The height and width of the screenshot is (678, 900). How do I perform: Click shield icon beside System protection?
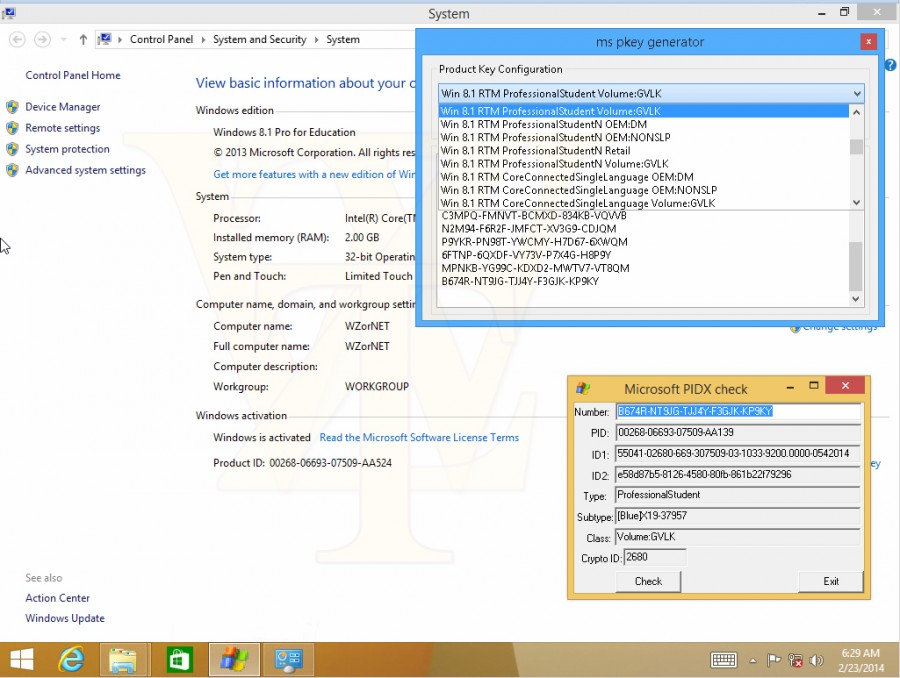point(12,149)
